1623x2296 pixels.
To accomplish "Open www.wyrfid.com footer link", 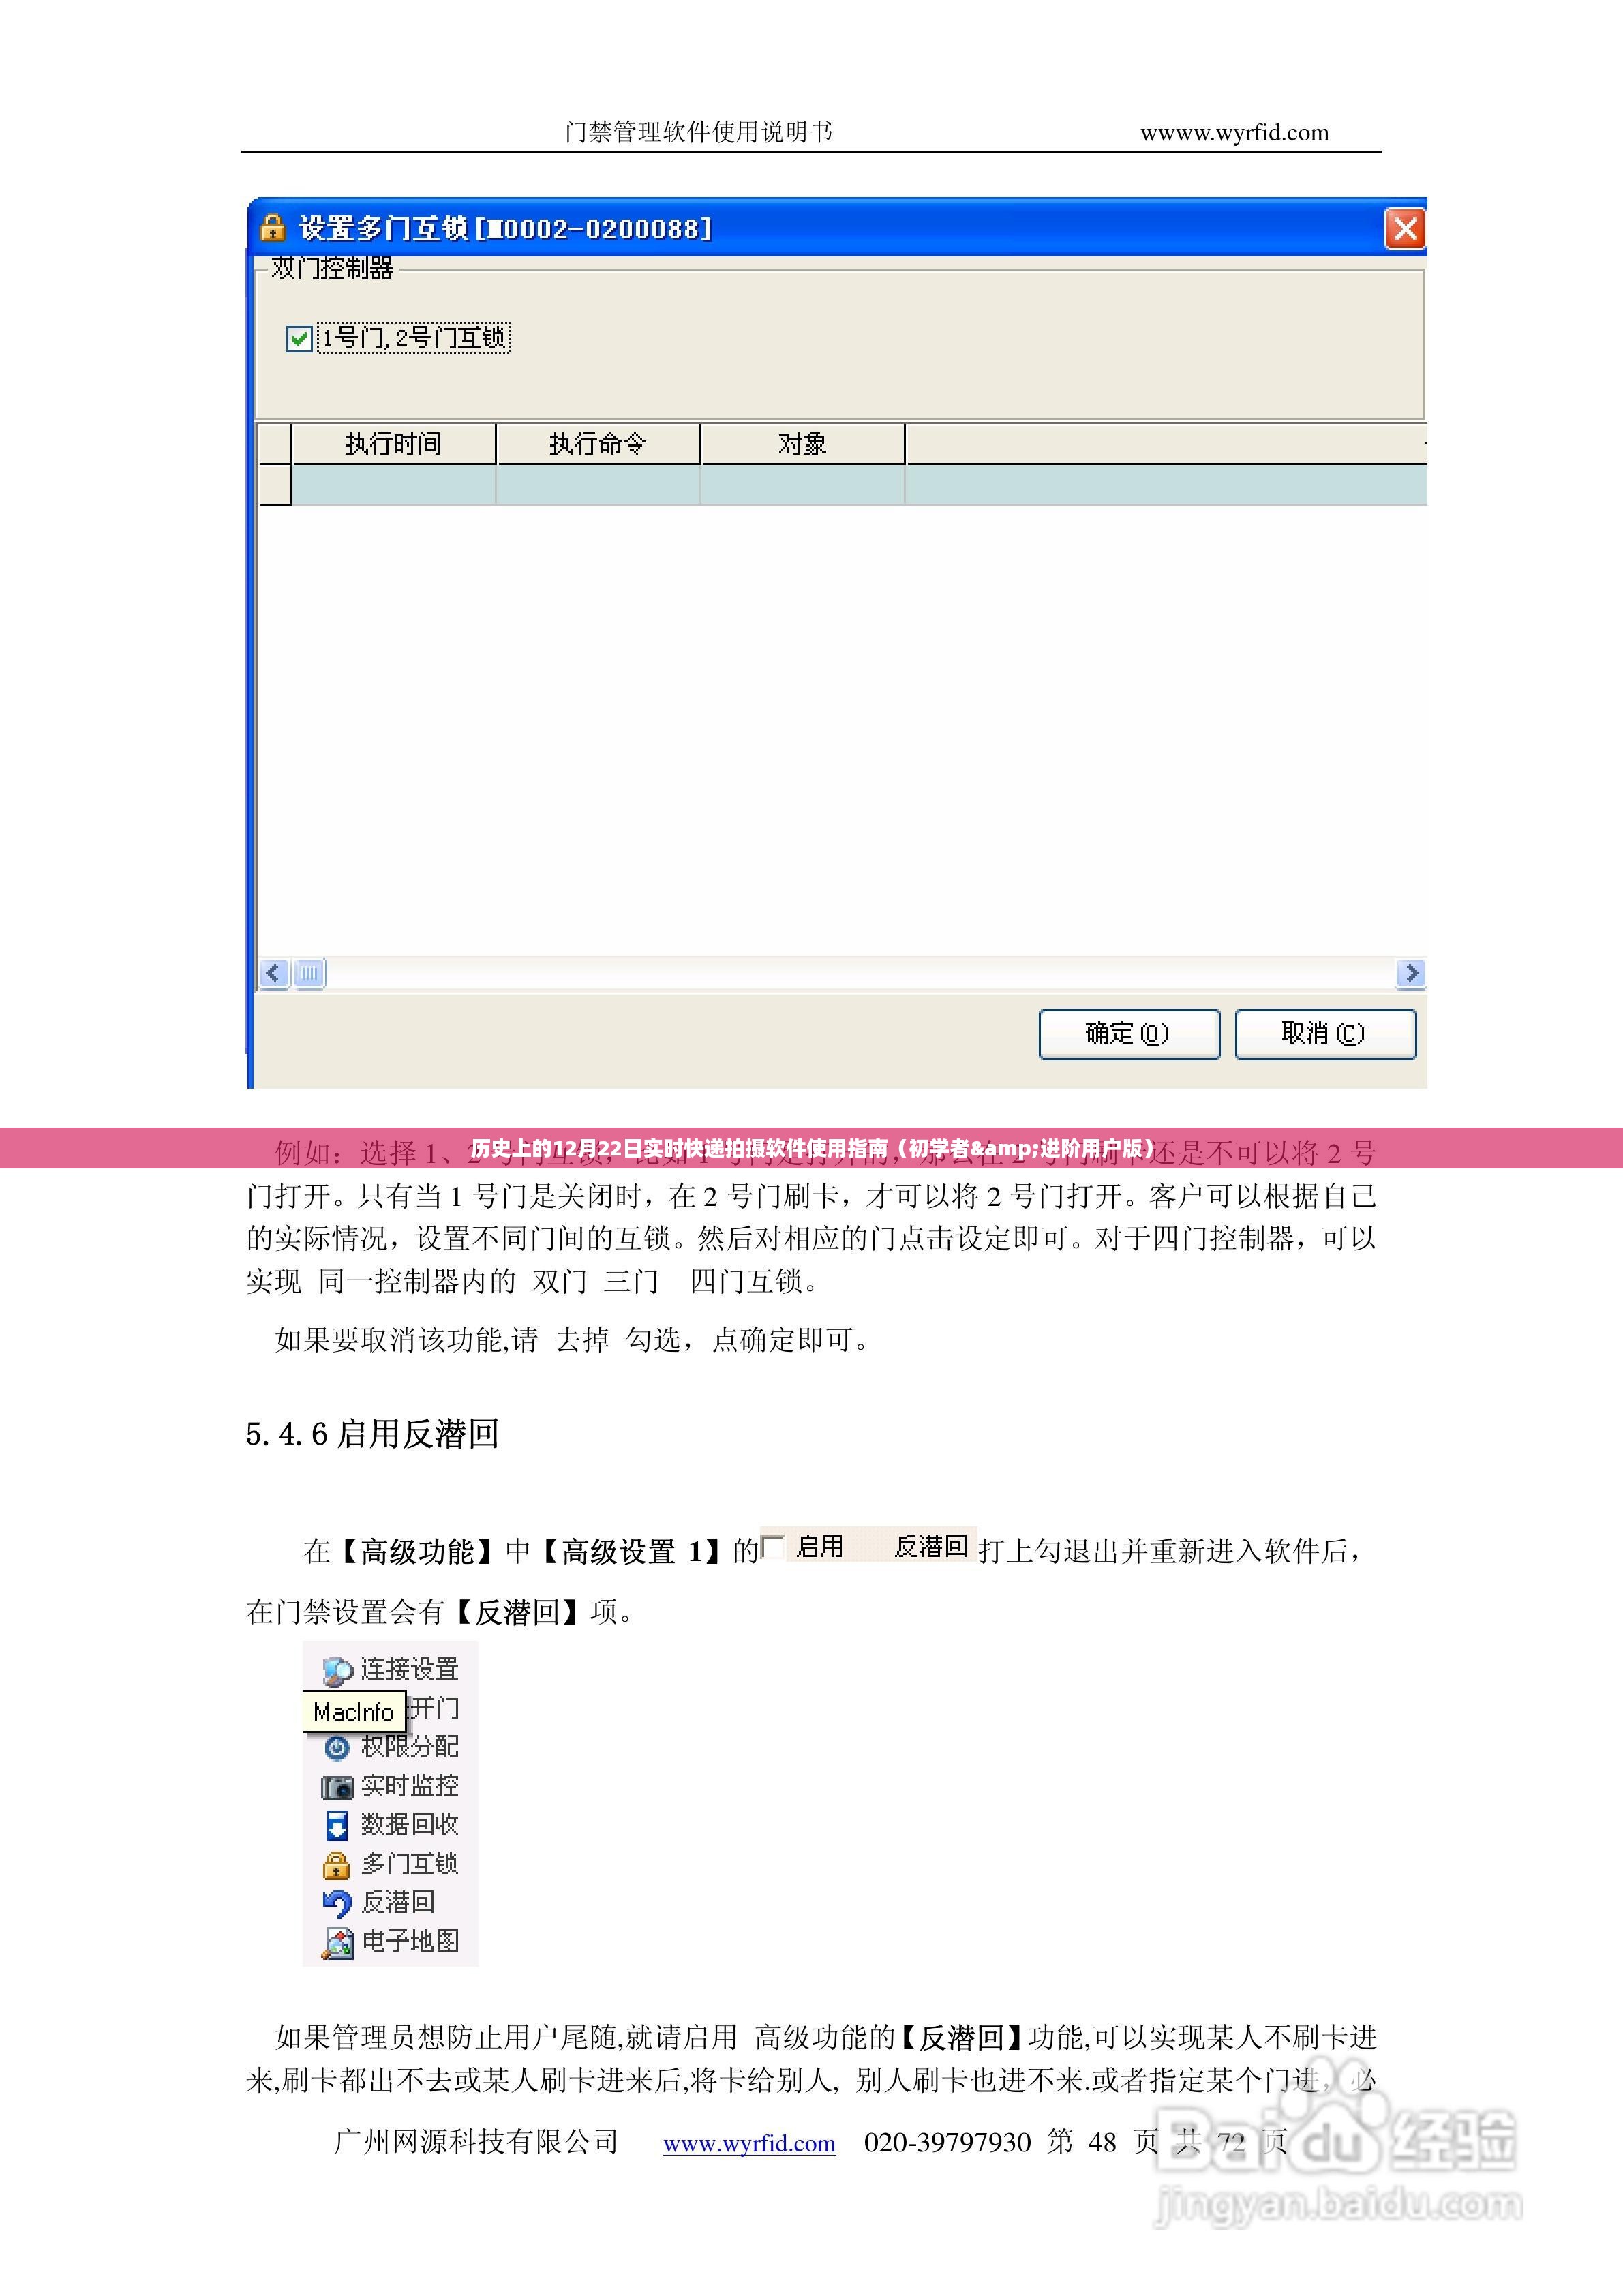I will [x=749, y=2143].
